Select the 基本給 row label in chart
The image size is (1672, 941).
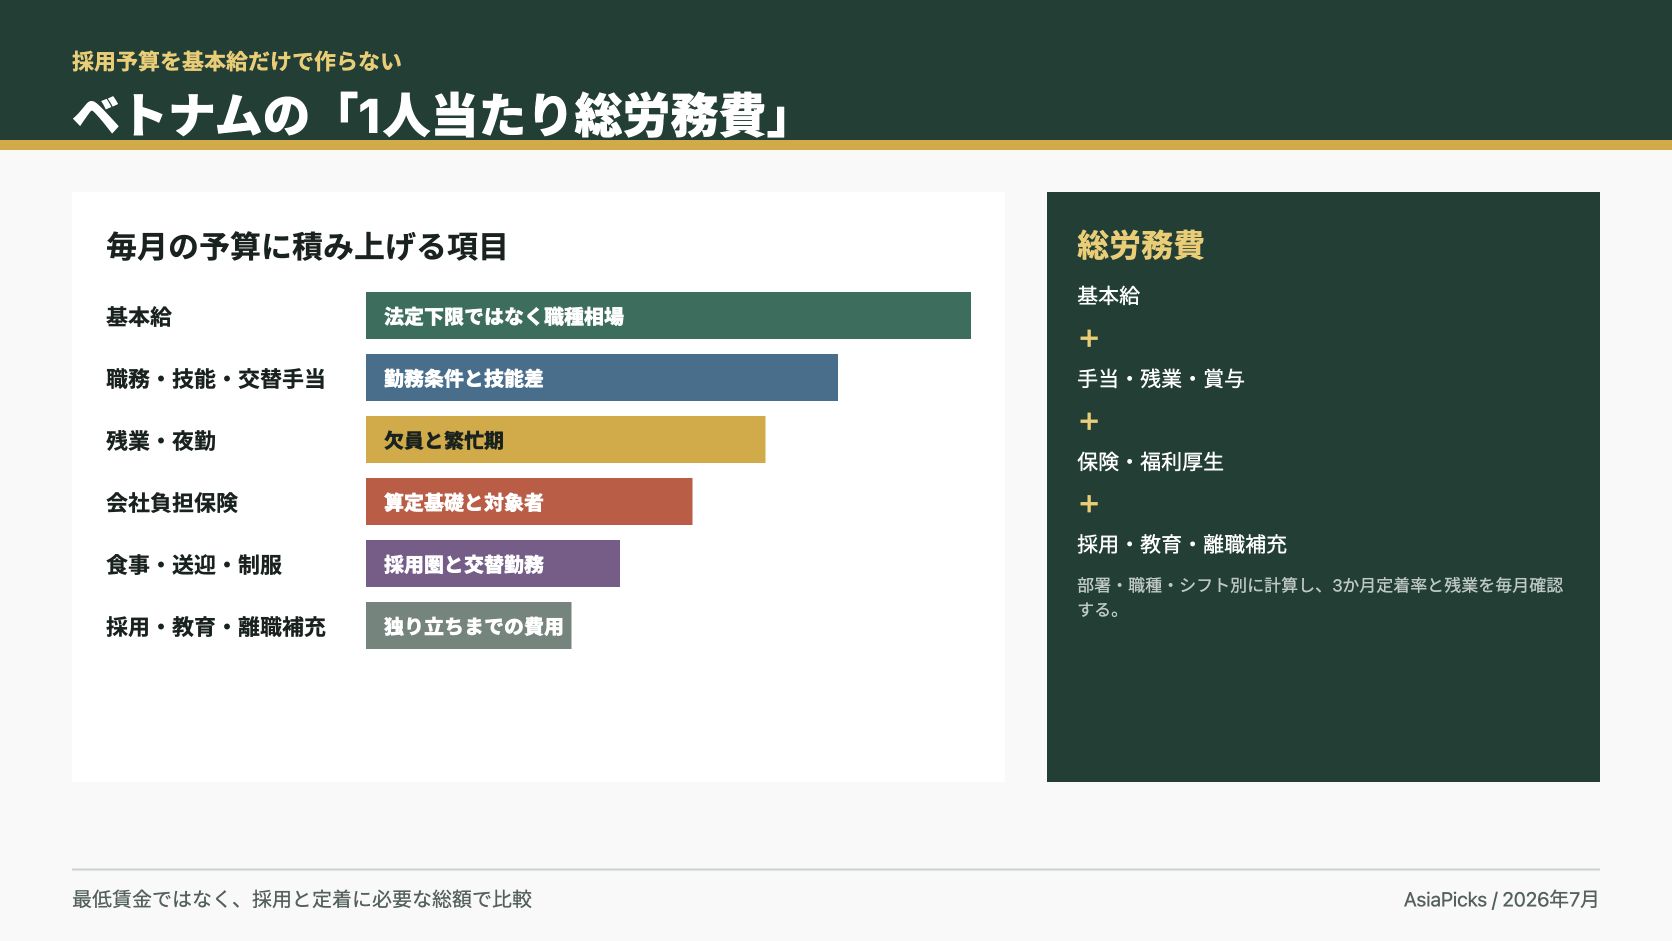139,317
